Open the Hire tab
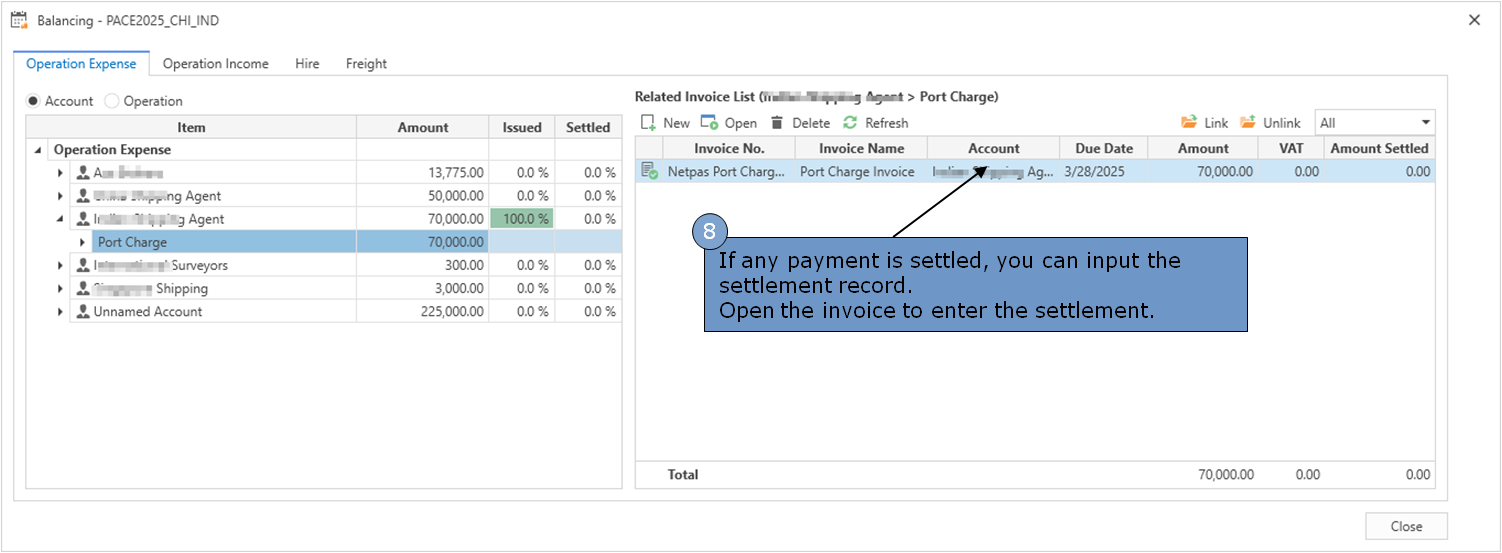The width and height of the screenshot is (1502, 553). point(307,64)
